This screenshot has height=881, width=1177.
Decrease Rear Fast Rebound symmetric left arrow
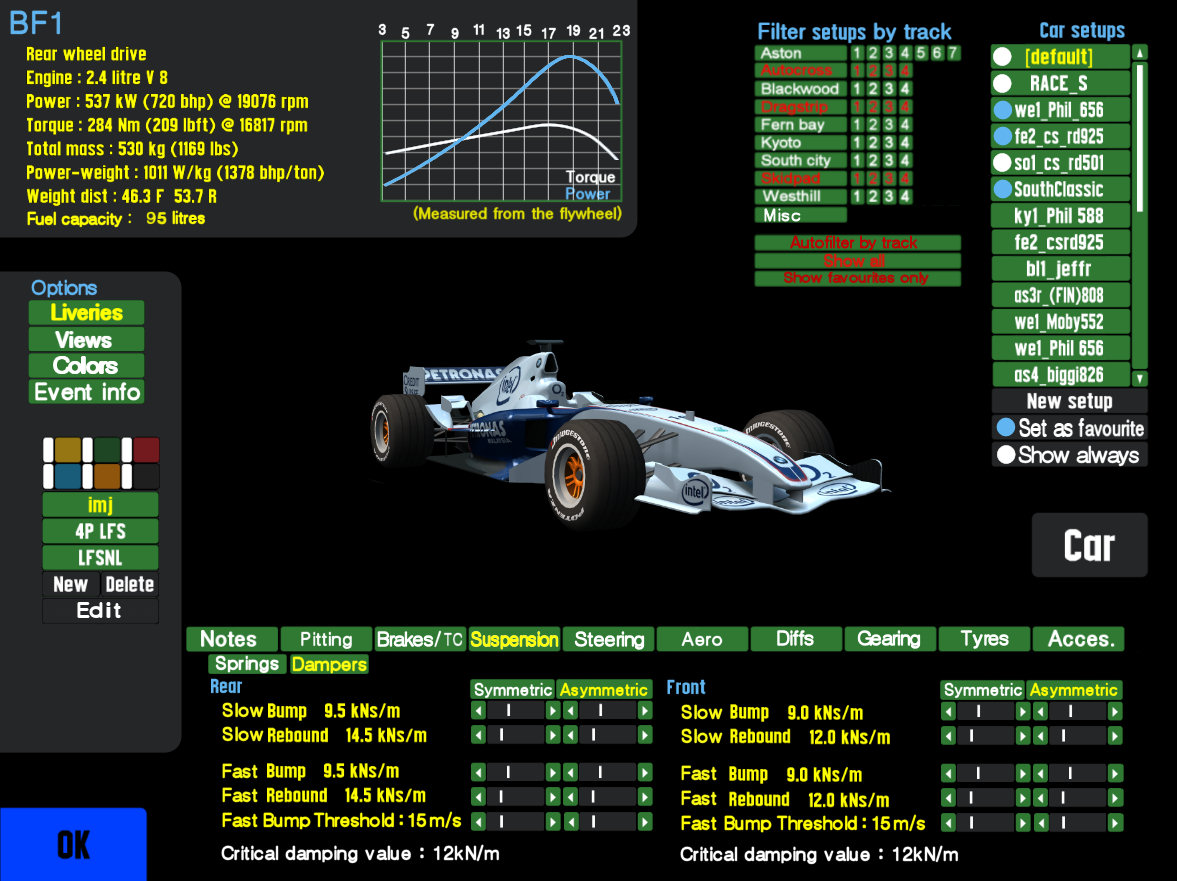pos(478,797)
